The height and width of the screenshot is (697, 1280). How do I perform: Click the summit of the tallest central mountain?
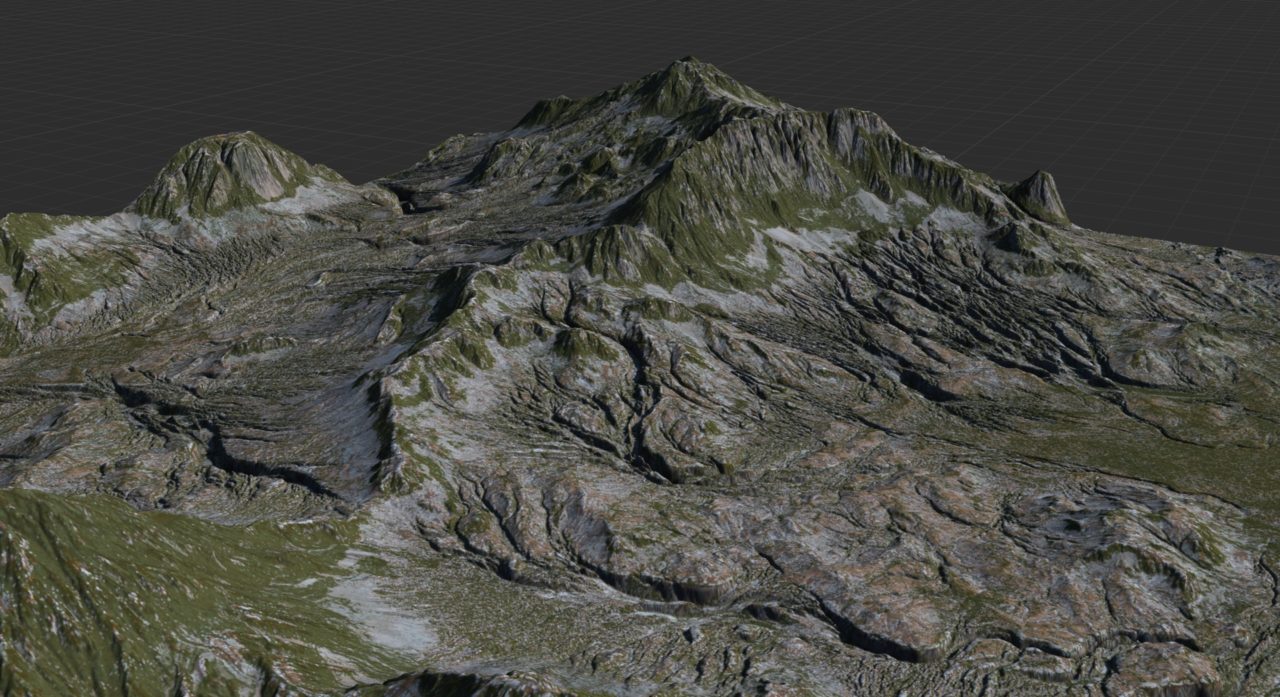coord(689,66)
